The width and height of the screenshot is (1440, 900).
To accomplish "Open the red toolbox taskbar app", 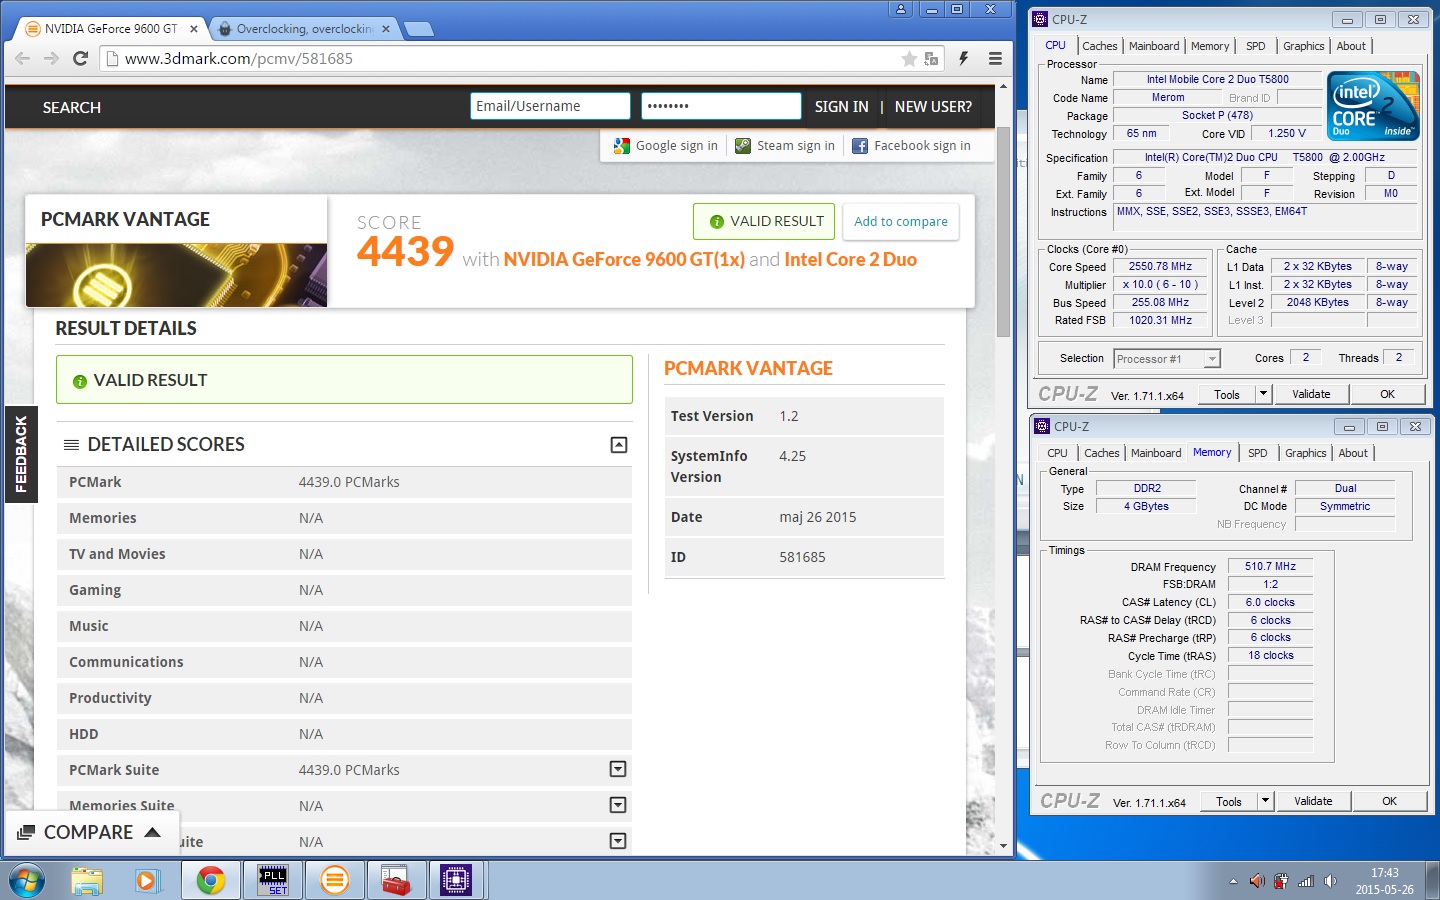I will 396,881.
